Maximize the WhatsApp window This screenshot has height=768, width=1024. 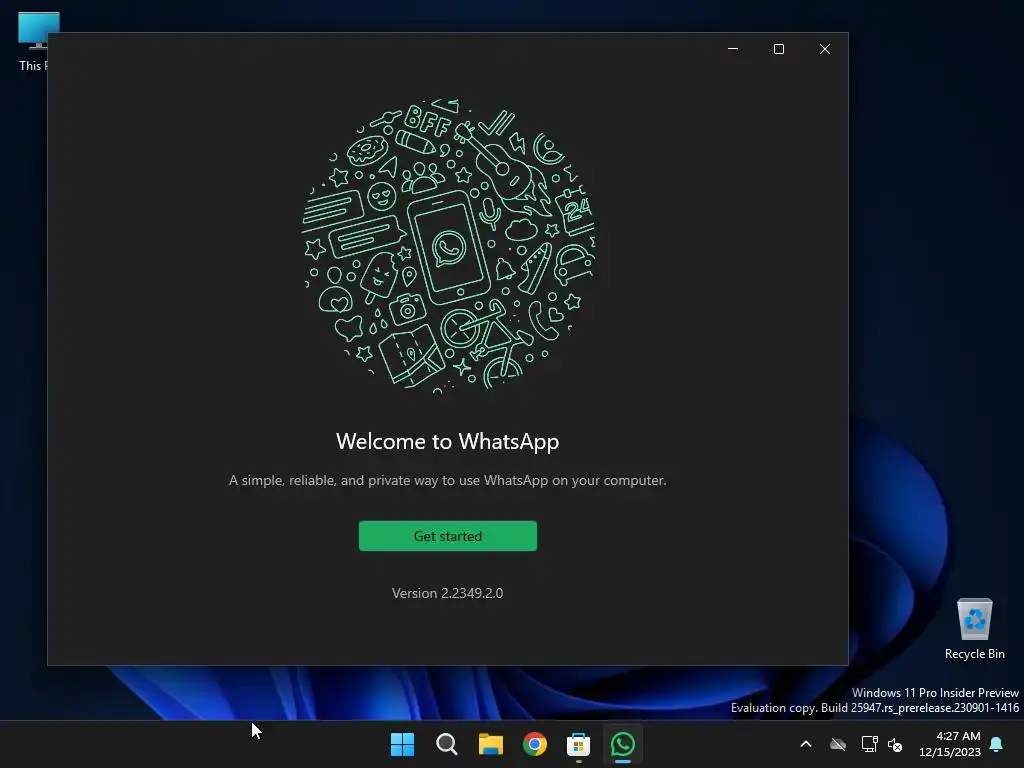tap(778, 49)
